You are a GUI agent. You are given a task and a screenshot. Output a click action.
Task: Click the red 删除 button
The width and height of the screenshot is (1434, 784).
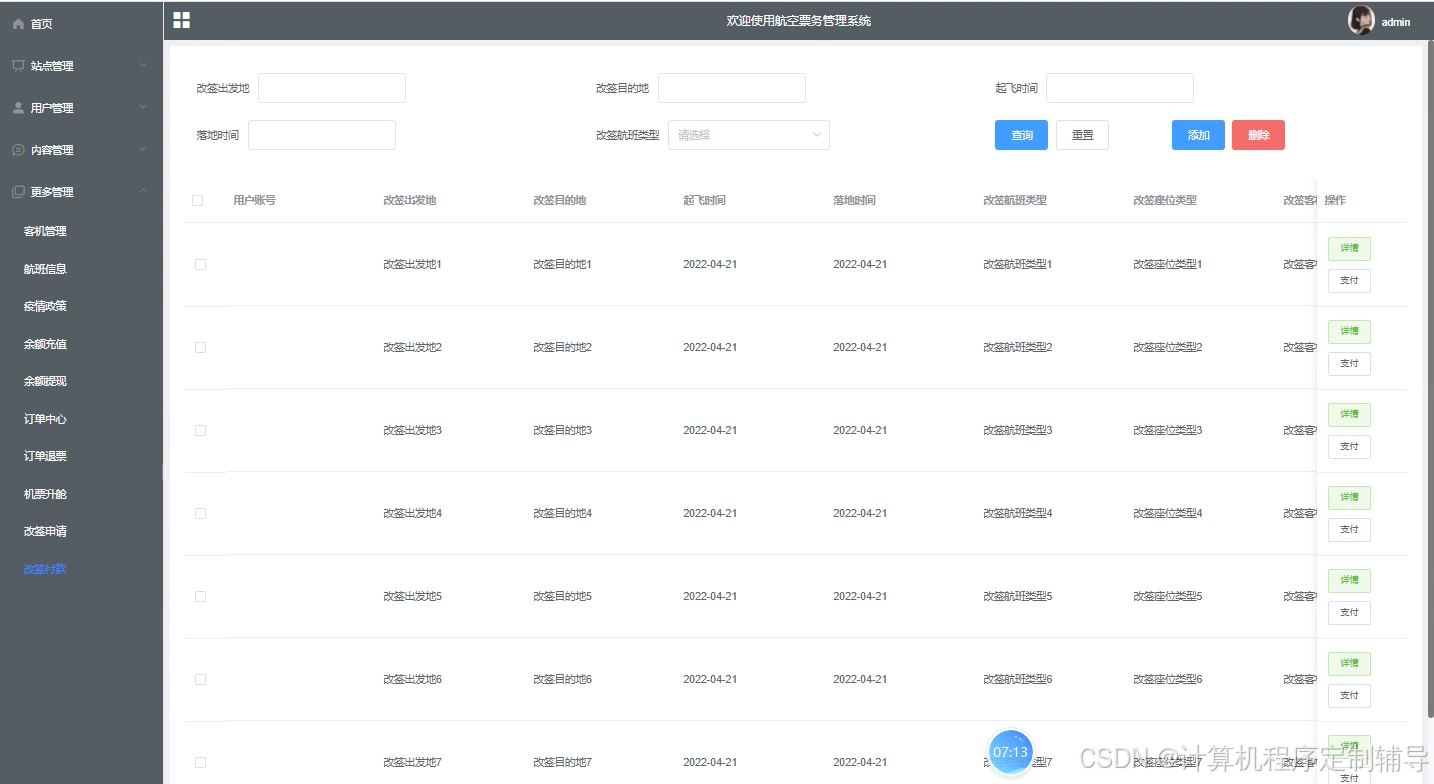1258,135
